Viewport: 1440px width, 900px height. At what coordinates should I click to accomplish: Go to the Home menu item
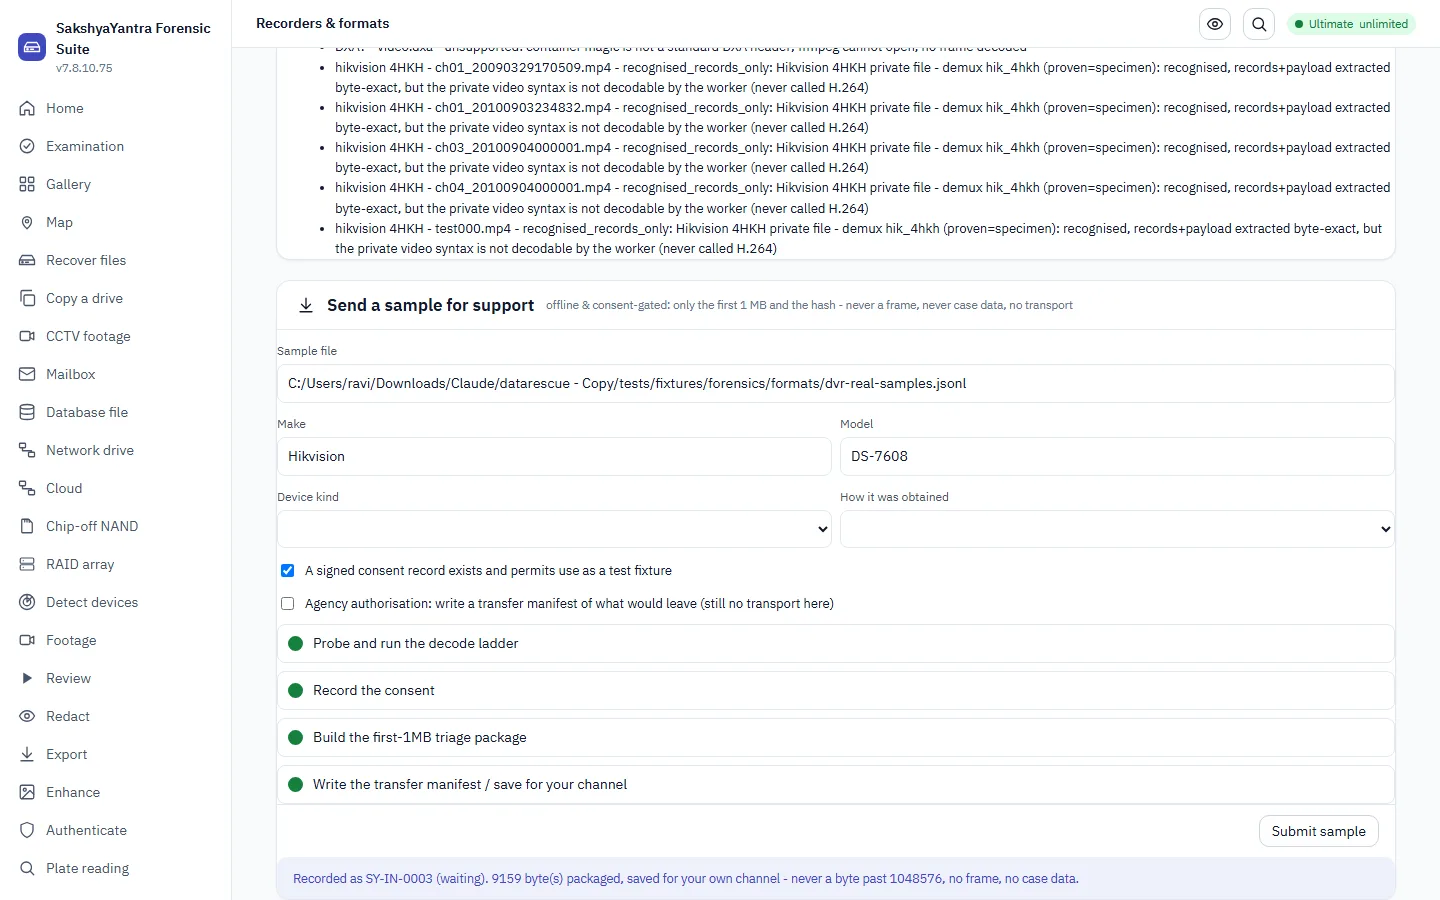click(115, 108)
